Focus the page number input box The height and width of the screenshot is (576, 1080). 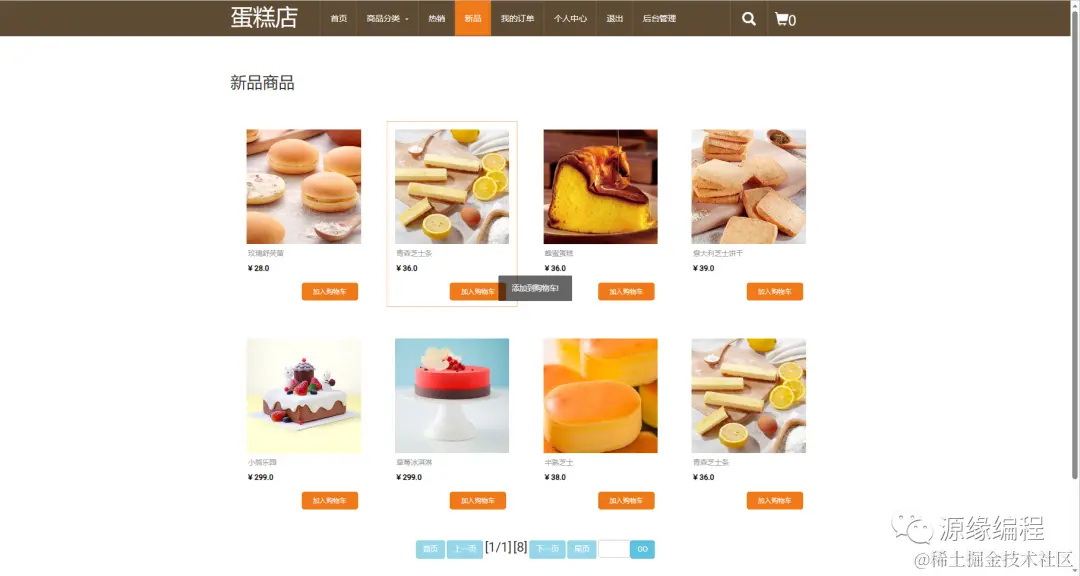pos(614,549)
